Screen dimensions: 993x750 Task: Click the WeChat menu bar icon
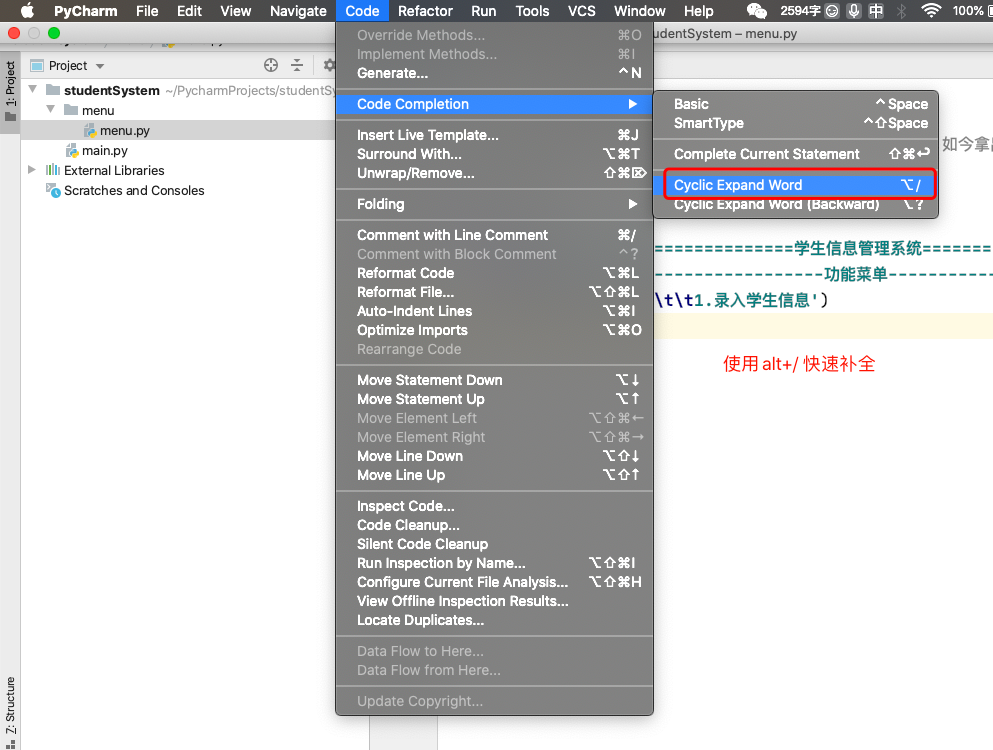coord(757,11)
